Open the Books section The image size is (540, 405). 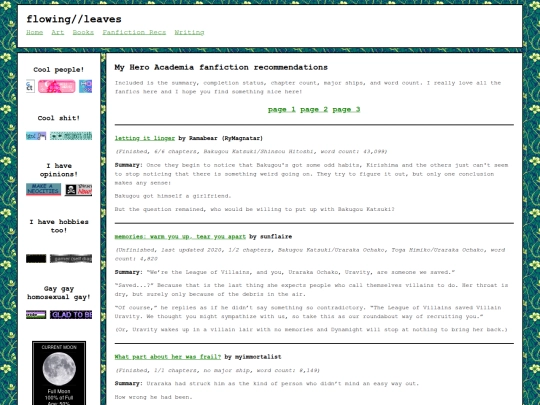coord(83,32)
